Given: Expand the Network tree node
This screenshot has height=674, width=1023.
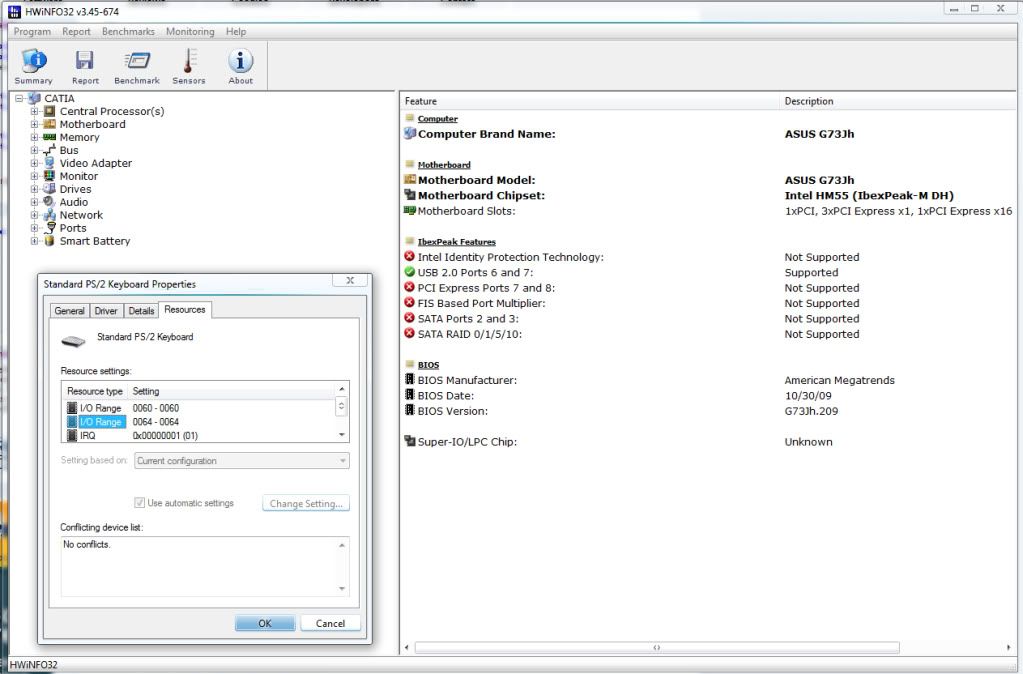Looking at the screenshot, I should (35, 215).
